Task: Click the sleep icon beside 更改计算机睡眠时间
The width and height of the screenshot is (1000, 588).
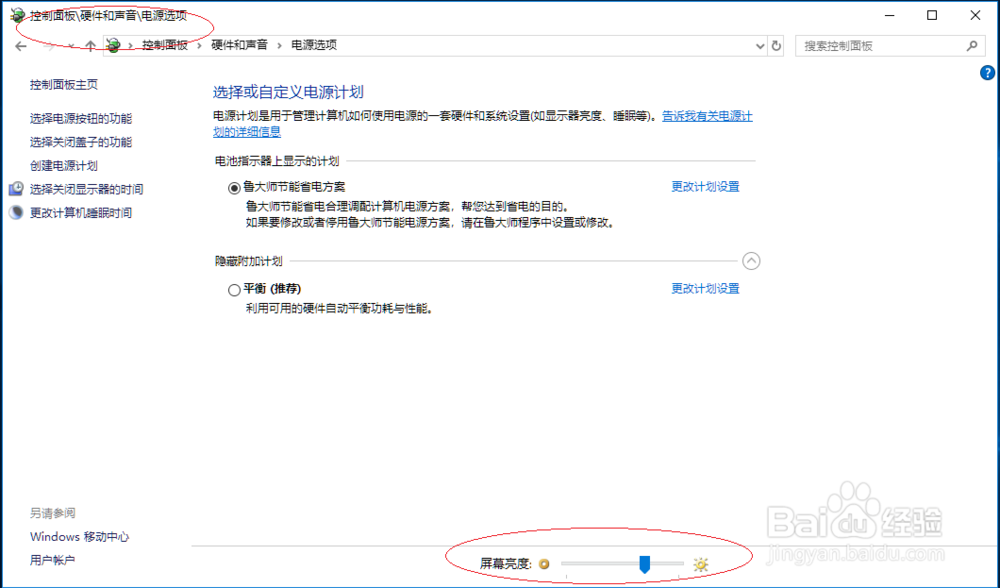Action: coord(15,212)
